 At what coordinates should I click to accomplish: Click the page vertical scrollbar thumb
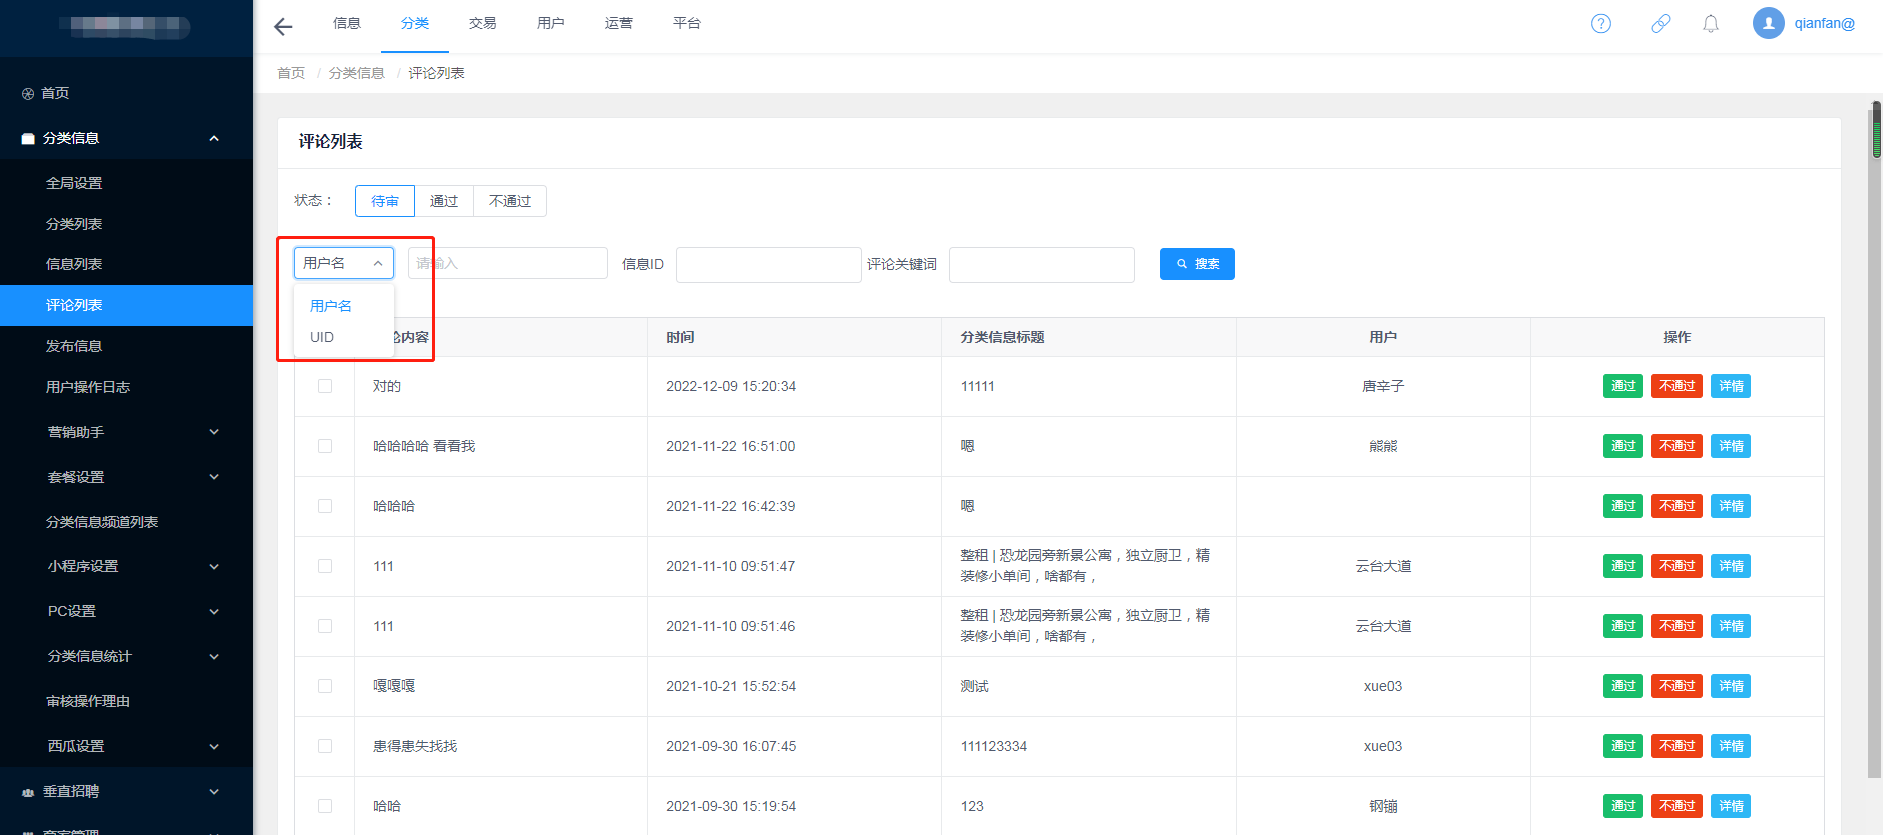tap(1876, 130)
